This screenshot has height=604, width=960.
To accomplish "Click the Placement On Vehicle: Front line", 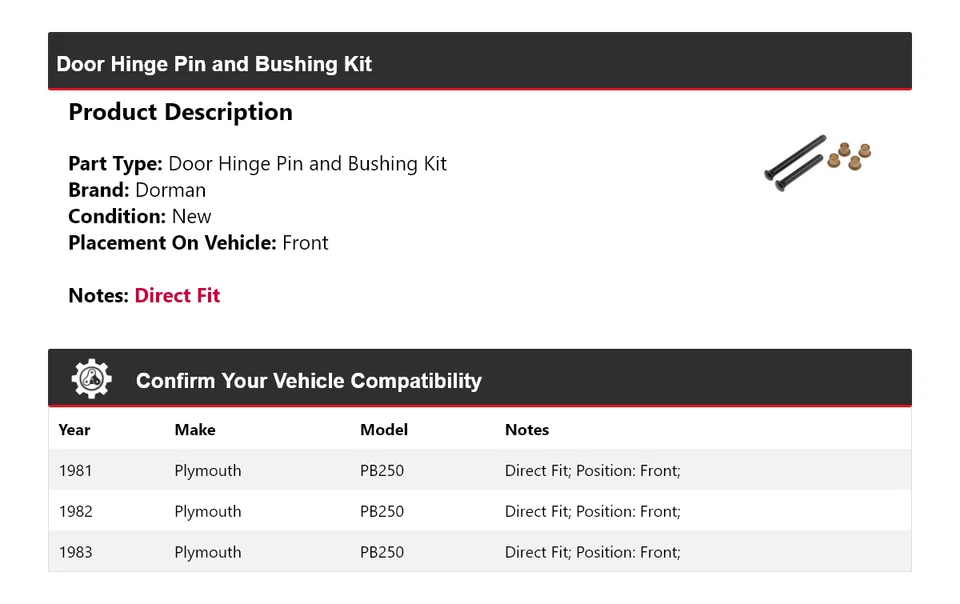I will click(x=198, y=243).
